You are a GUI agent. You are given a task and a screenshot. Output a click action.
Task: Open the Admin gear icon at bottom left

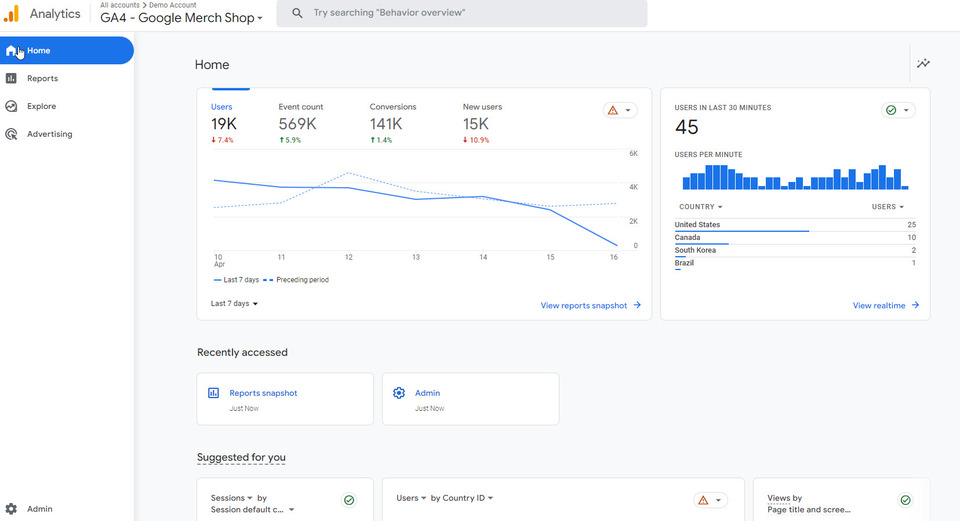[x=12, y=509]
